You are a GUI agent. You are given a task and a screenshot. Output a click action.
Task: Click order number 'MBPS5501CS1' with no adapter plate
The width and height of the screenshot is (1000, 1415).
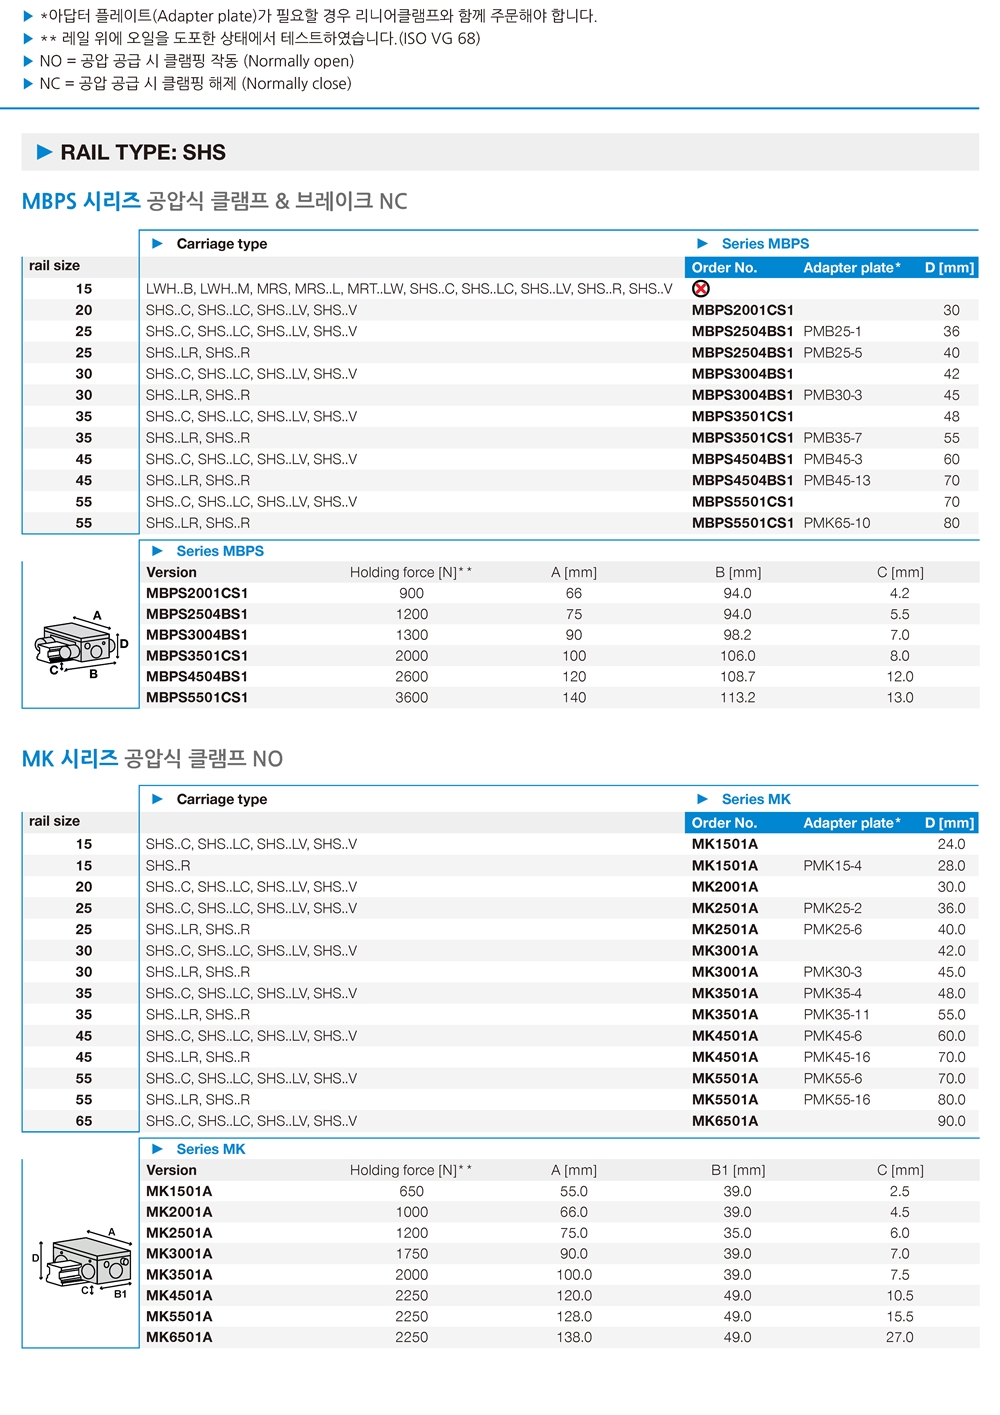743,502
